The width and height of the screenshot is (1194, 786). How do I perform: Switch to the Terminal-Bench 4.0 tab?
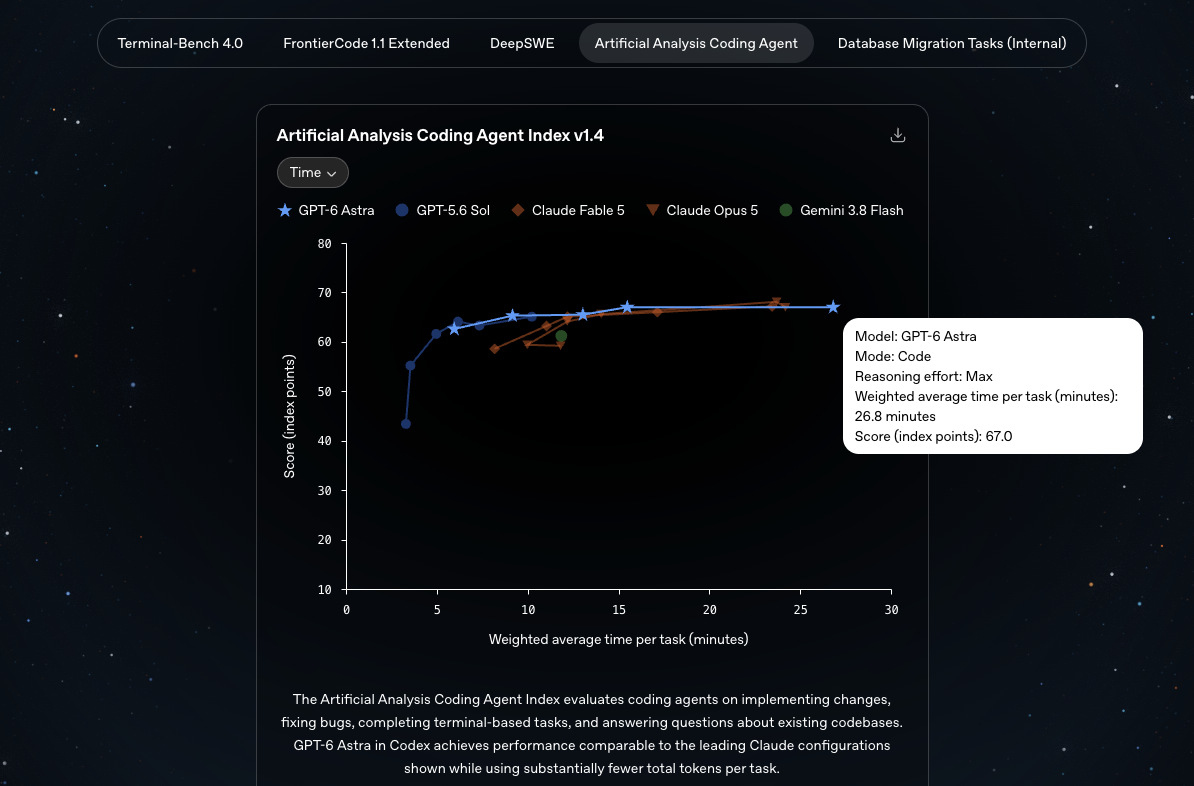[x=180, y=43]
